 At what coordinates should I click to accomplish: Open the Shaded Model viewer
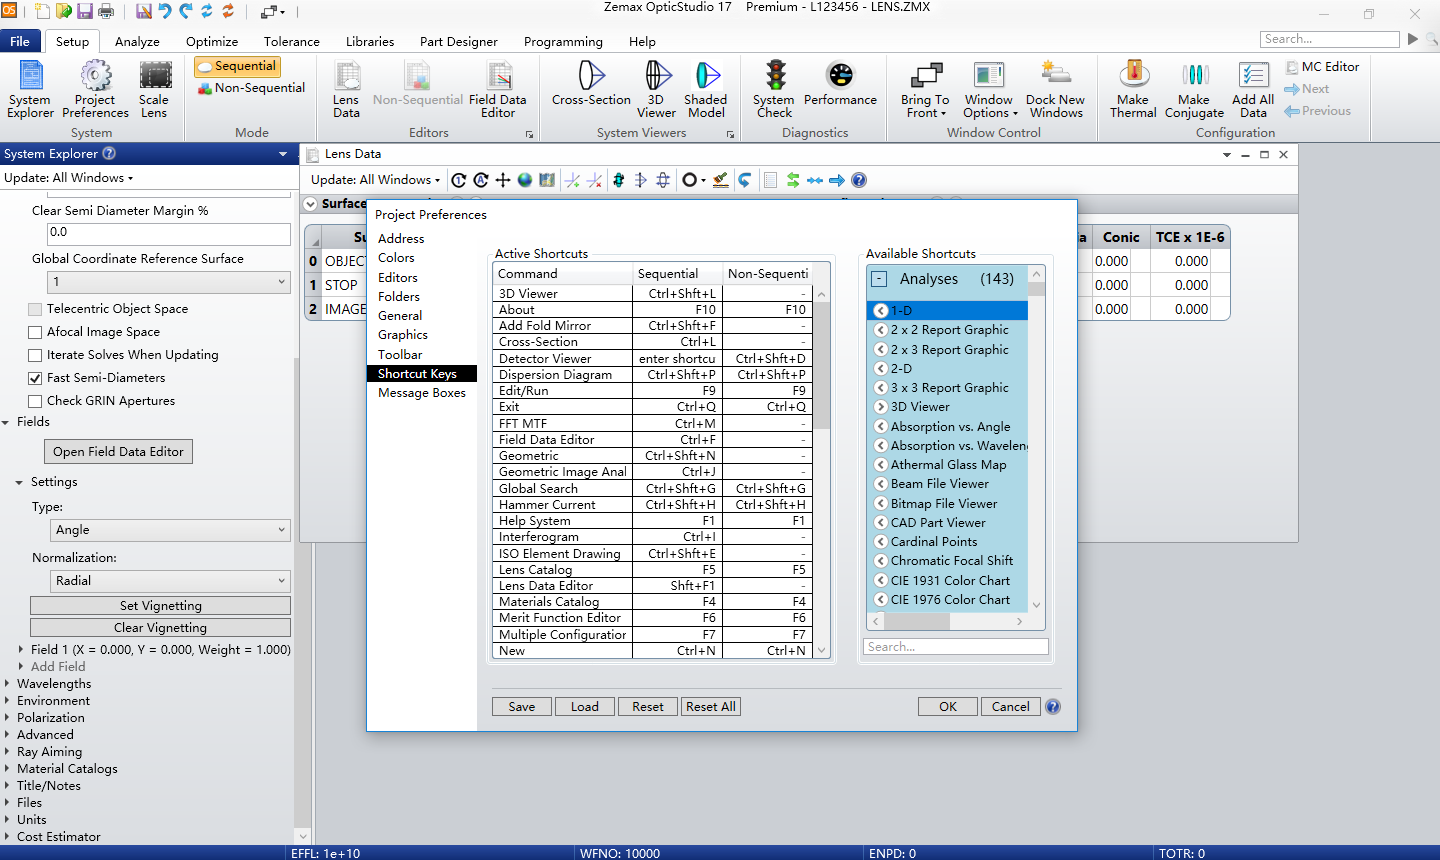[706, 89]
